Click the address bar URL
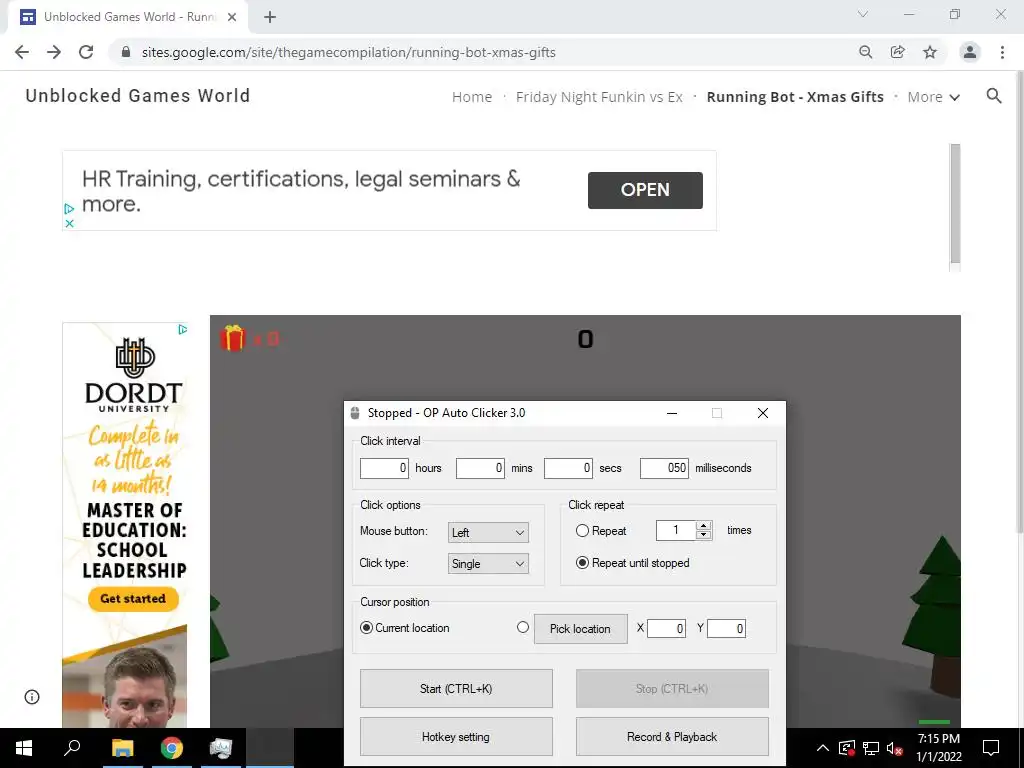1024x768 pixels. coord(349,52)
